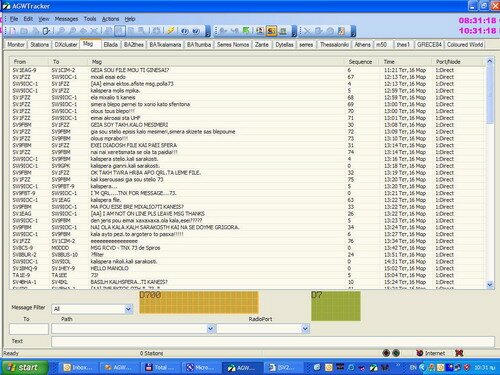Click the first blue round info icon
500x375 pixels.
(185, 31)
